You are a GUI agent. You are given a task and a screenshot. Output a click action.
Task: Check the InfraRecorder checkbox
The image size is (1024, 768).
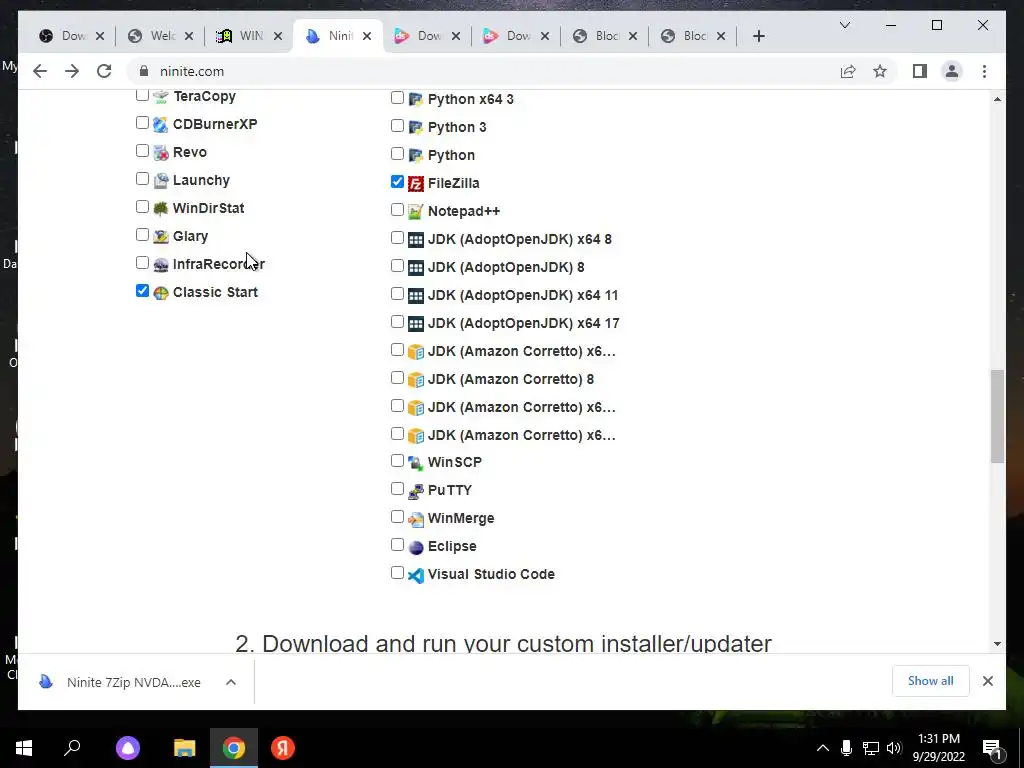[x=142, y=263]
